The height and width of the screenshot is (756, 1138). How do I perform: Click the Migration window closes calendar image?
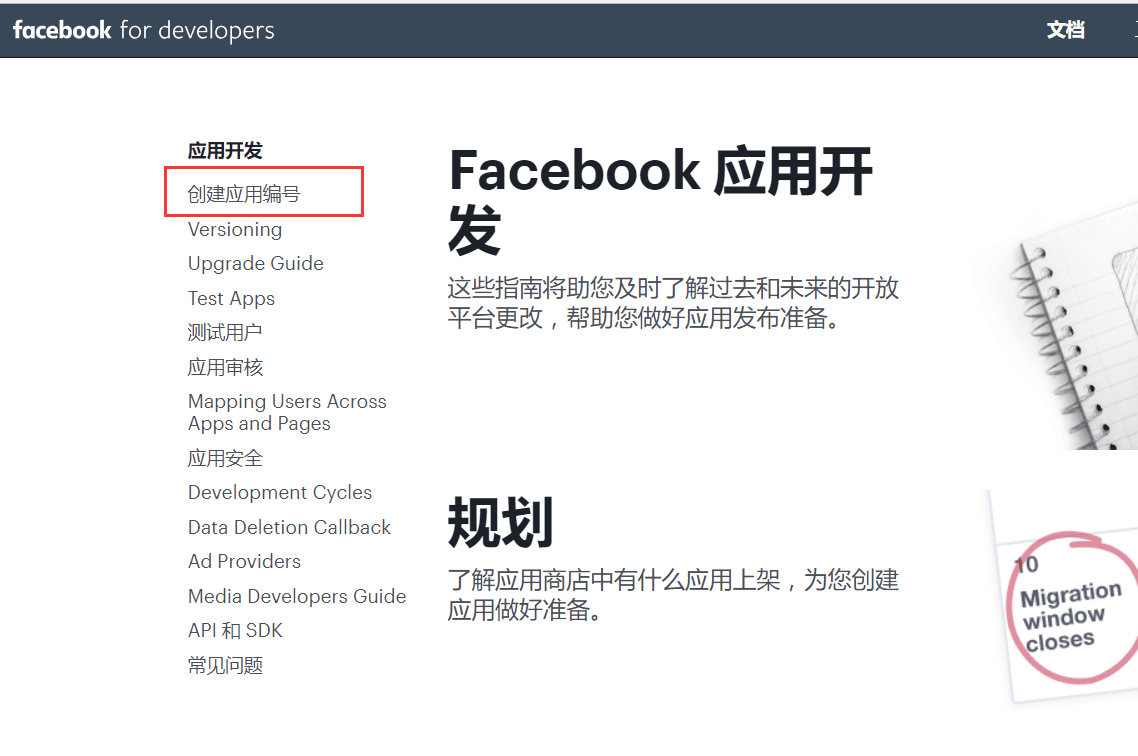click(1068, 610)
